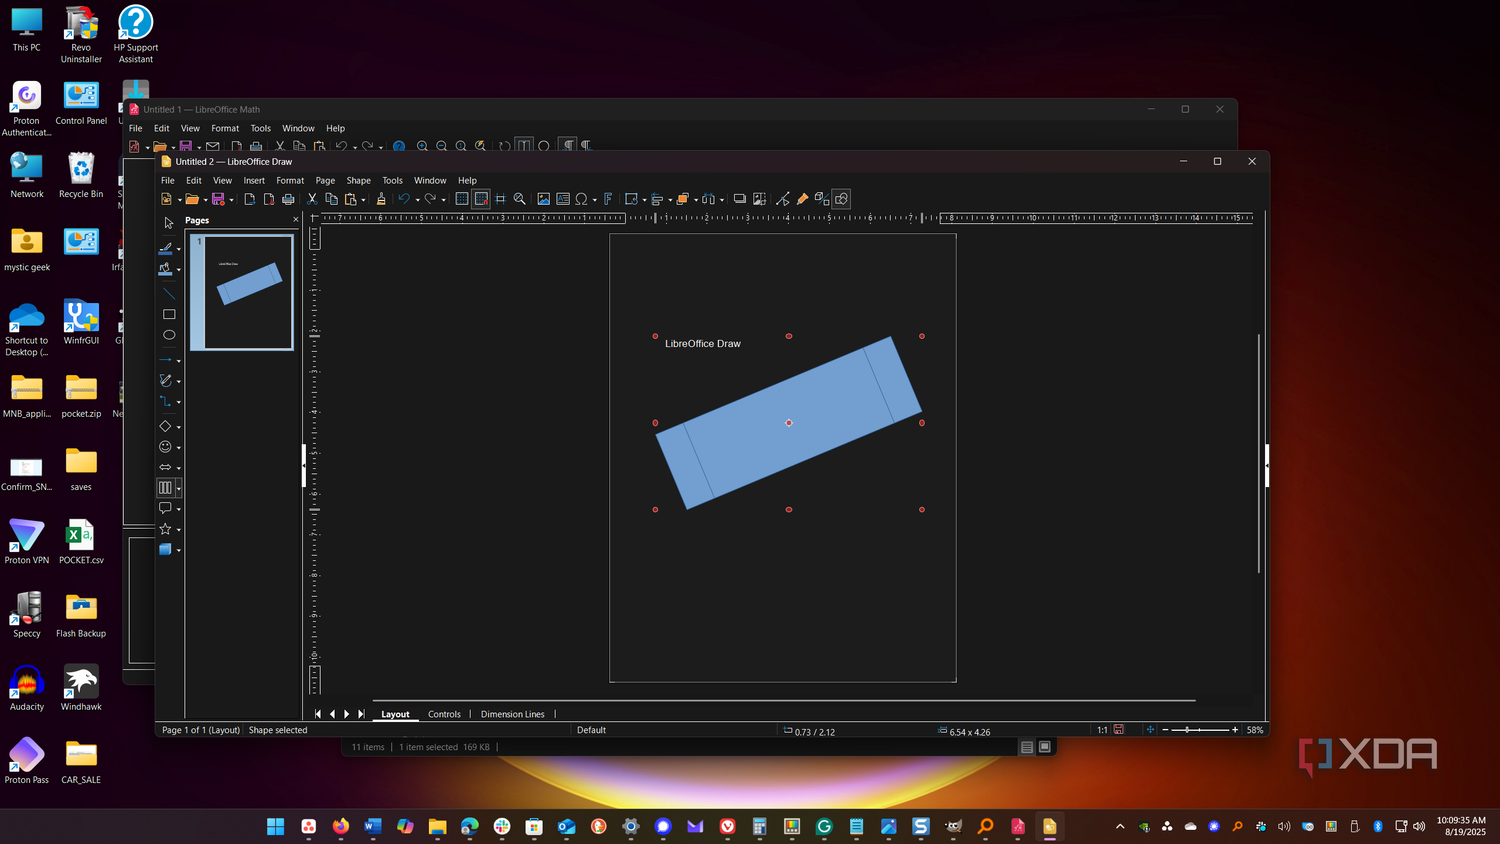Click the vertical scrollbar of the canvas
The height and width of the screenshot is (844, 1500).
tap(1258, 453)
